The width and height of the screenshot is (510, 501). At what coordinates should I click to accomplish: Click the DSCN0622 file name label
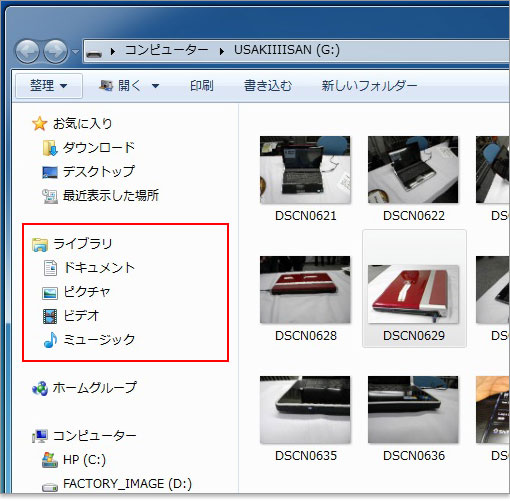point(414,216)
